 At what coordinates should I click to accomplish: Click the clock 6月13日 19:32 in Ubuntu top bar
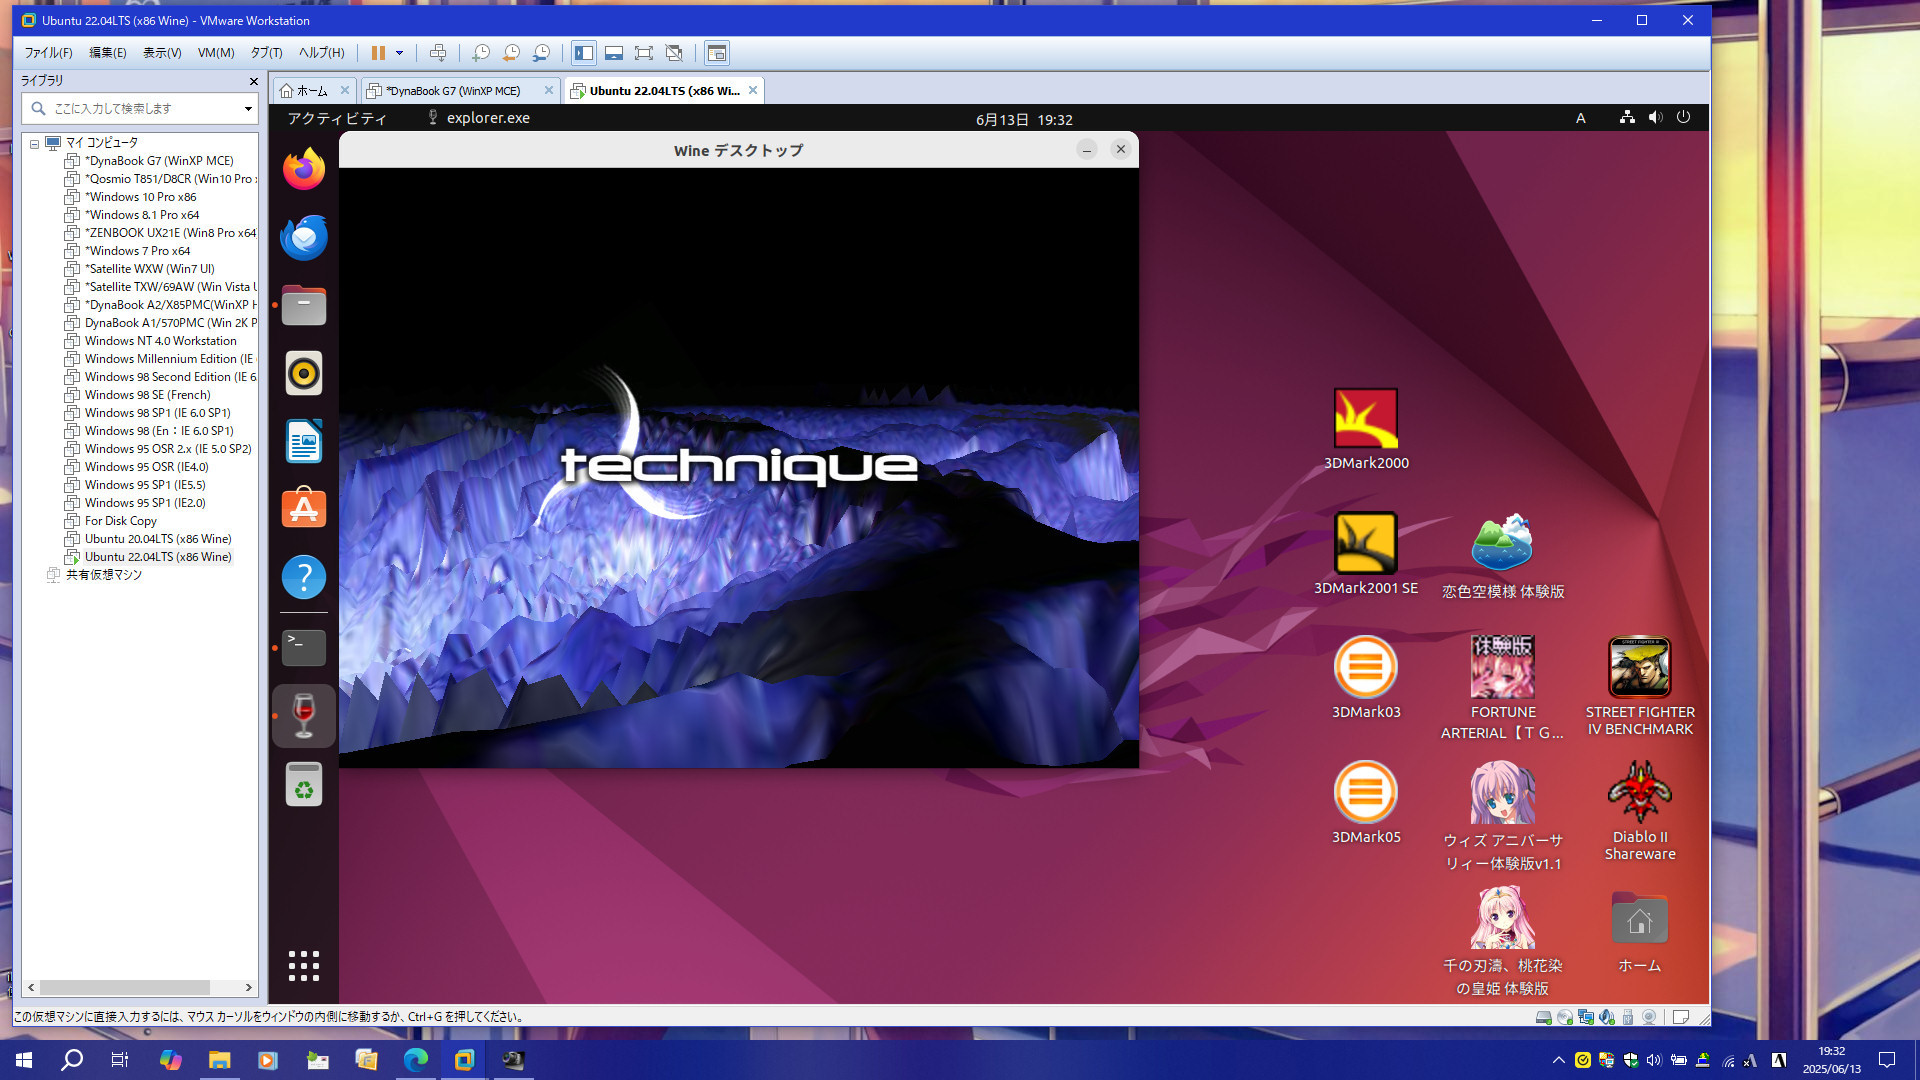1024,119
